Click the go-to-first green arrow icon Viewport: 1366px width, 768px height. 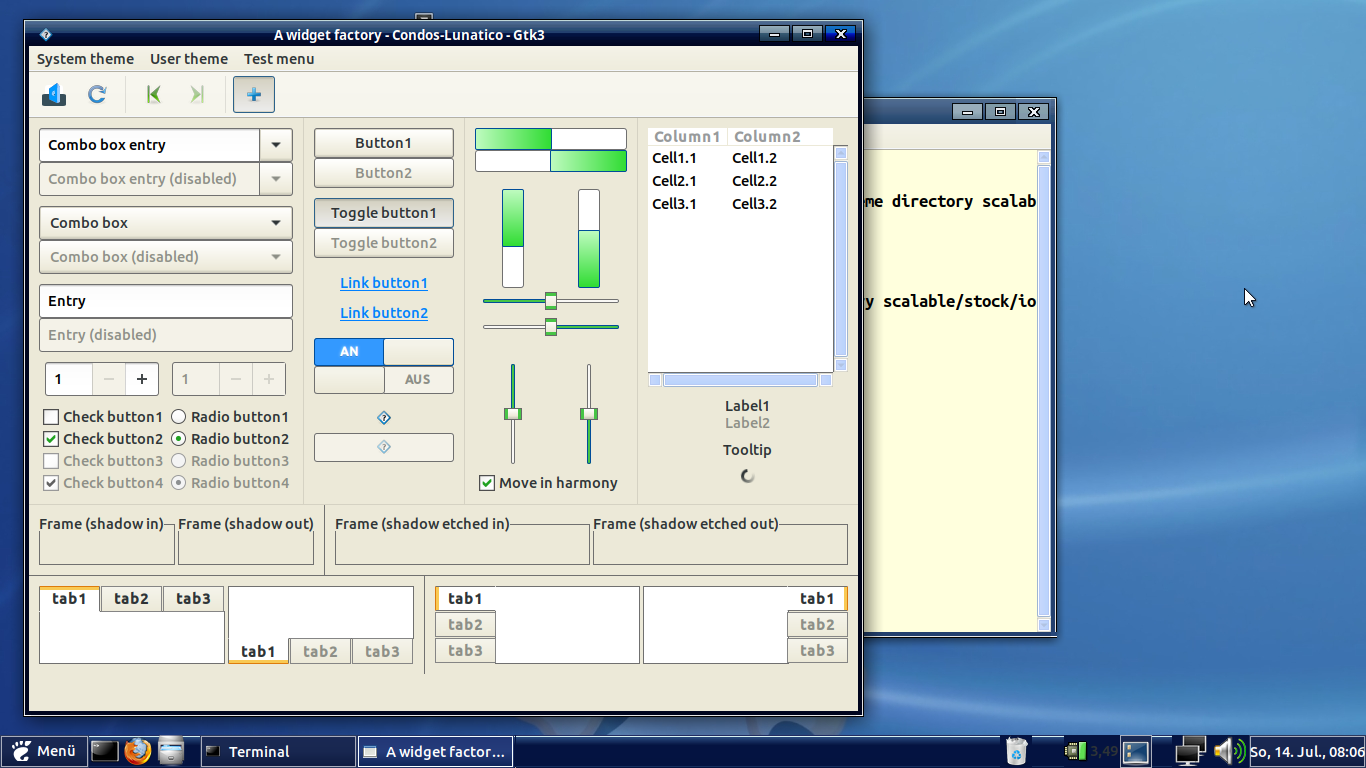pyautogui.click(x=153, y=95)
